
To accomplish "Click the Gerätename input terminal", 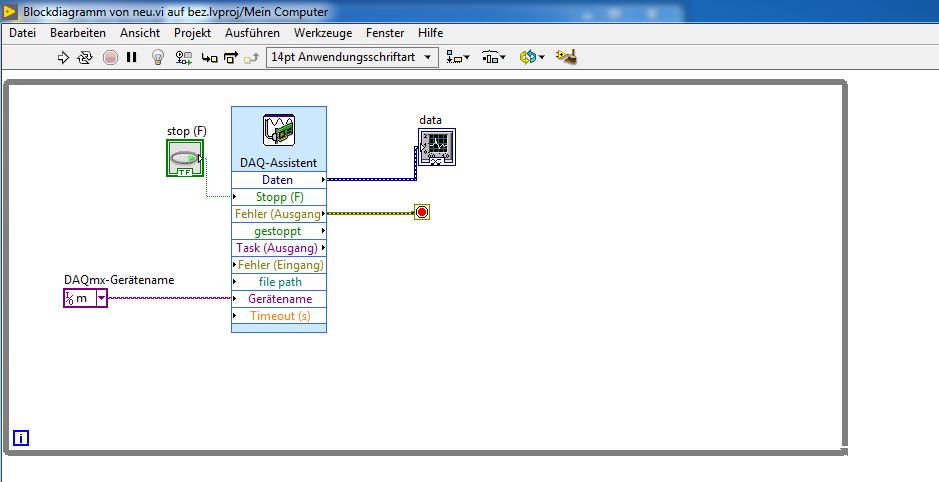I will (x=278, y=299).
